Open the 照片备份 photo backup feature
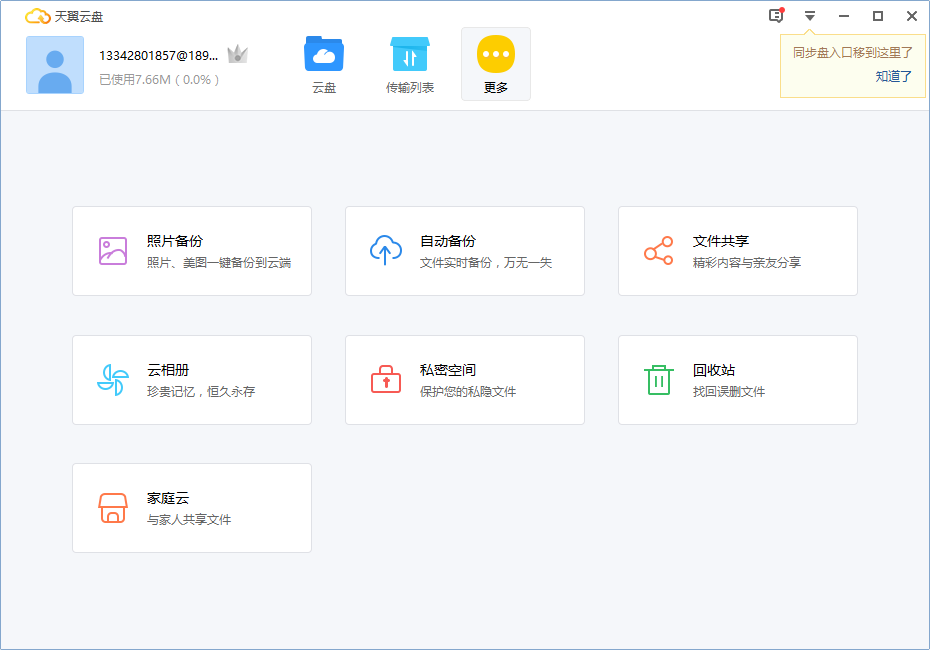Image resolution: width=930 pixels, height=650 pixels. click(191, 250)
